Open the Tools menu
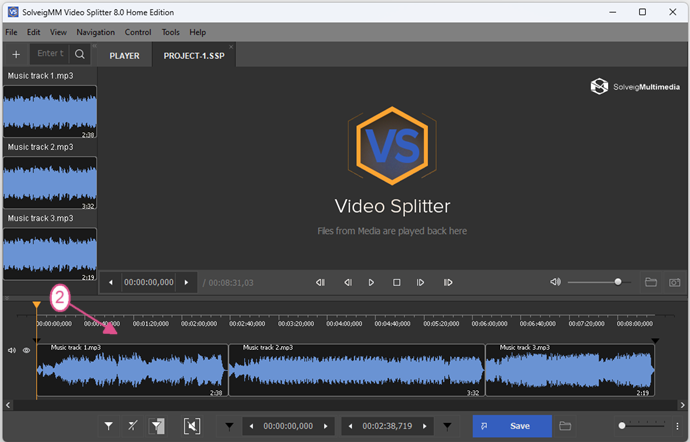 (170, 32)
